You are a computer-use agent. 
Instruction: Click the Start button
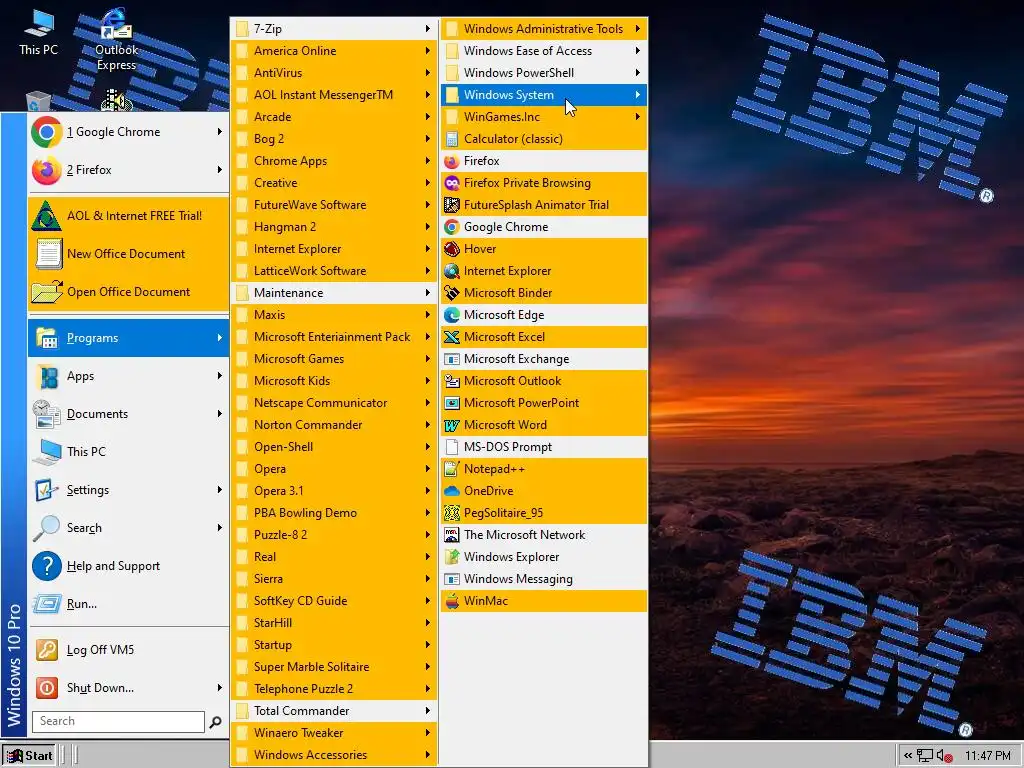coord(29,756)
